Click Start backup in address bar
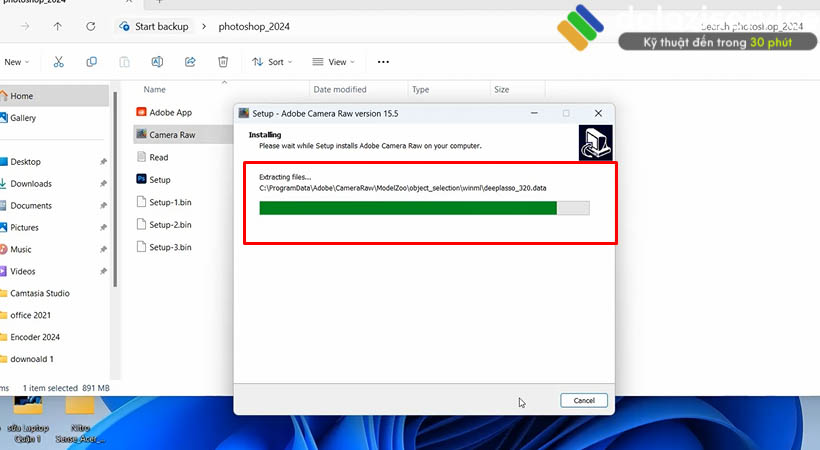The width and height of the screenshot is (820, 450). pyautogui.click(x=159, y=26)
